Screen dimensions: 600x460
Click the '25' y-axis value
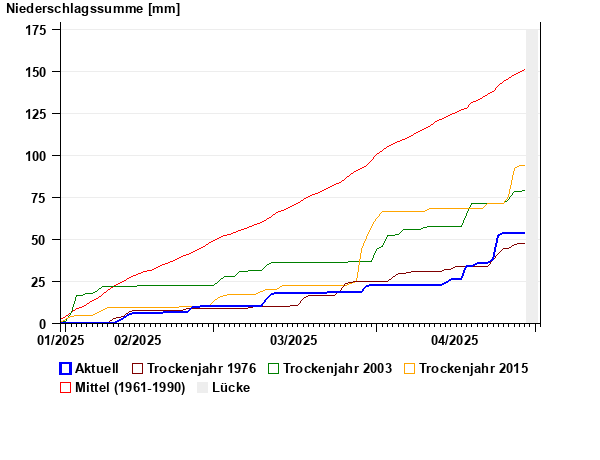39,282
